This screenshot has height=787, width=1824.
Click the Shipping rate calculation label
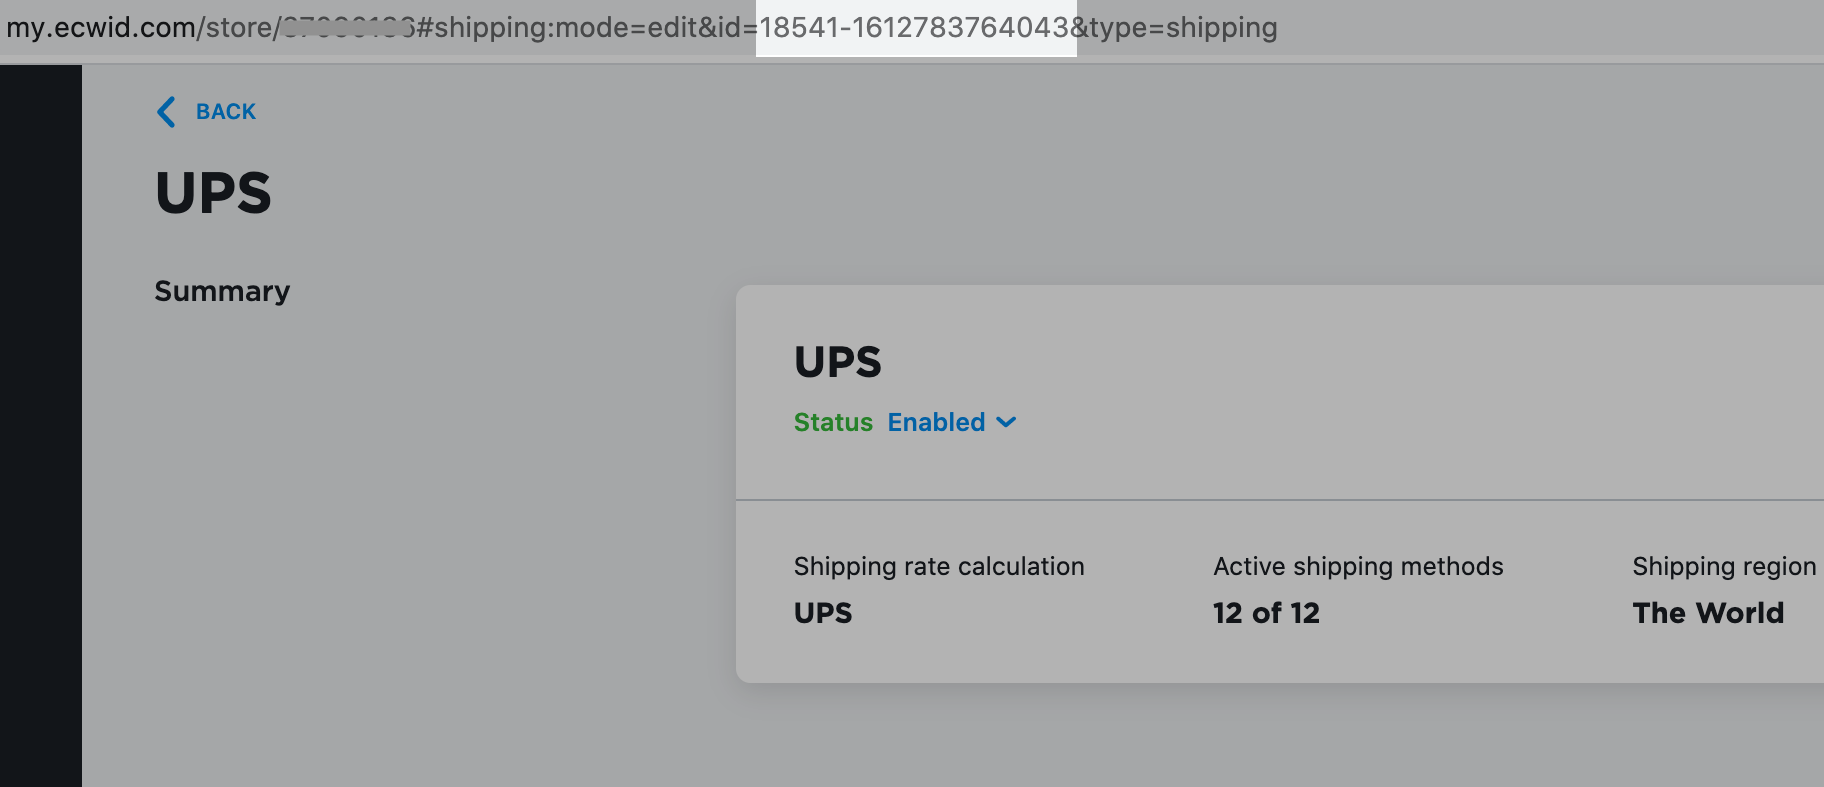pos(939,567)
